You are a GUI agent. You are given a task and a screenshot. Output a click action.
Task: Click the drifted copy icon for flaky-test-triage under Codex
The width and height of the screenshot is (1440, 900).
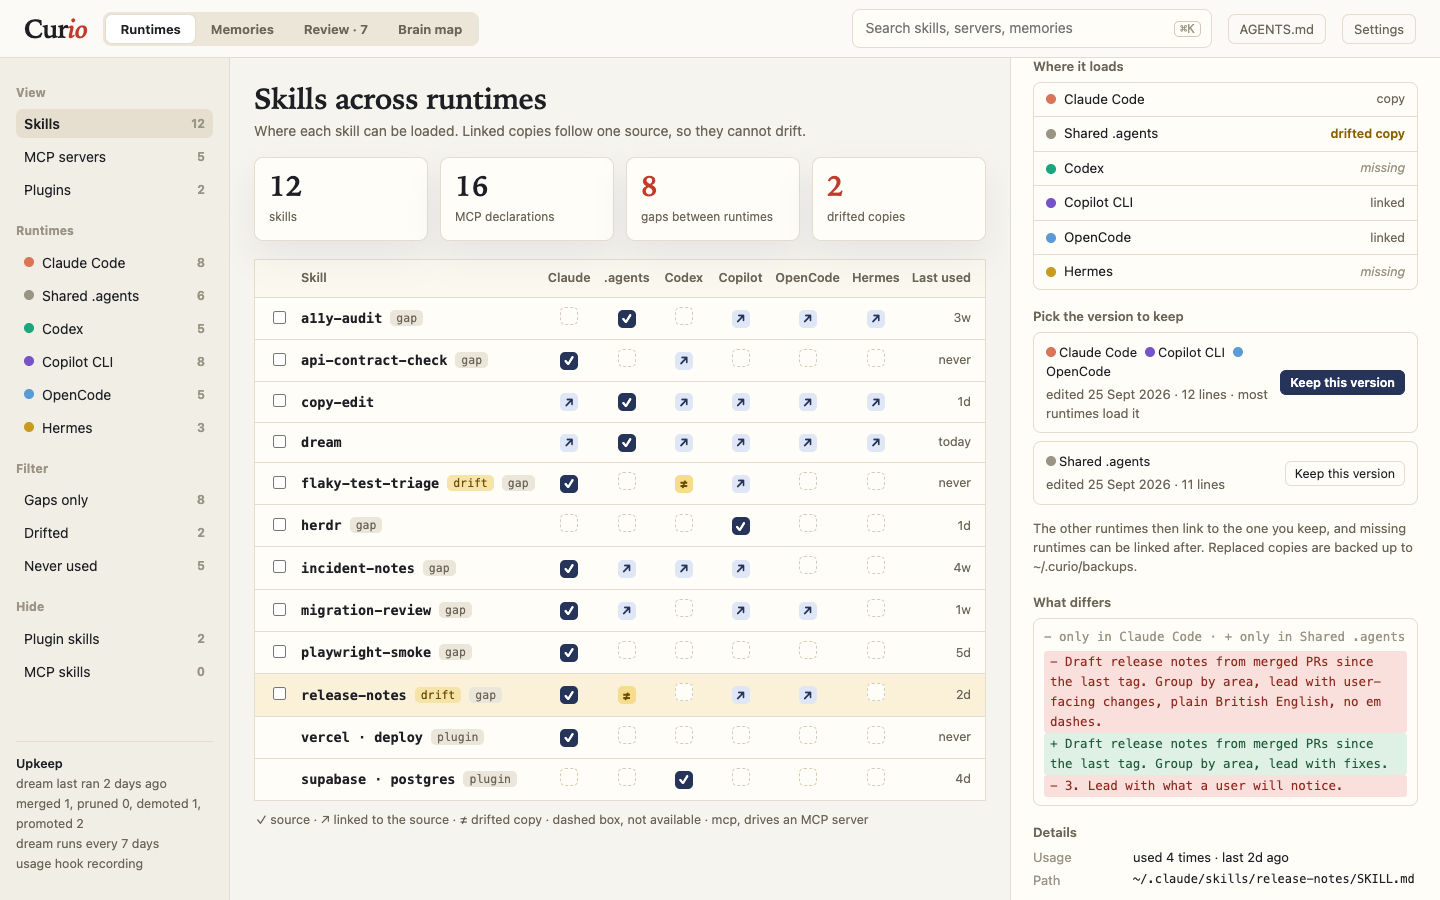pyautogui.click(x=684, y=484)
